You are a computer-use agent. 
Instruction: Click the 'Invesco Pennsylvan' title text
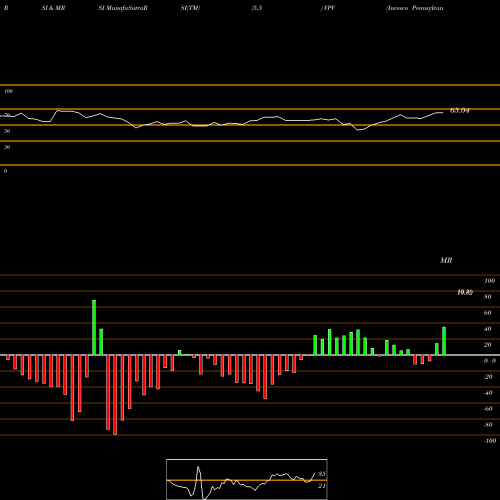(415, 8)
